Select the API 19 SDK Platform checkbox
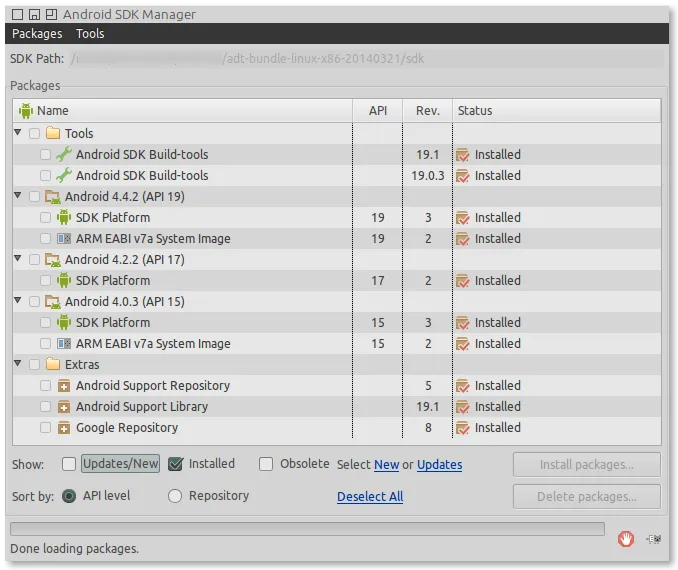The height and width of the screenshot is (570, 678). [45, 218]
